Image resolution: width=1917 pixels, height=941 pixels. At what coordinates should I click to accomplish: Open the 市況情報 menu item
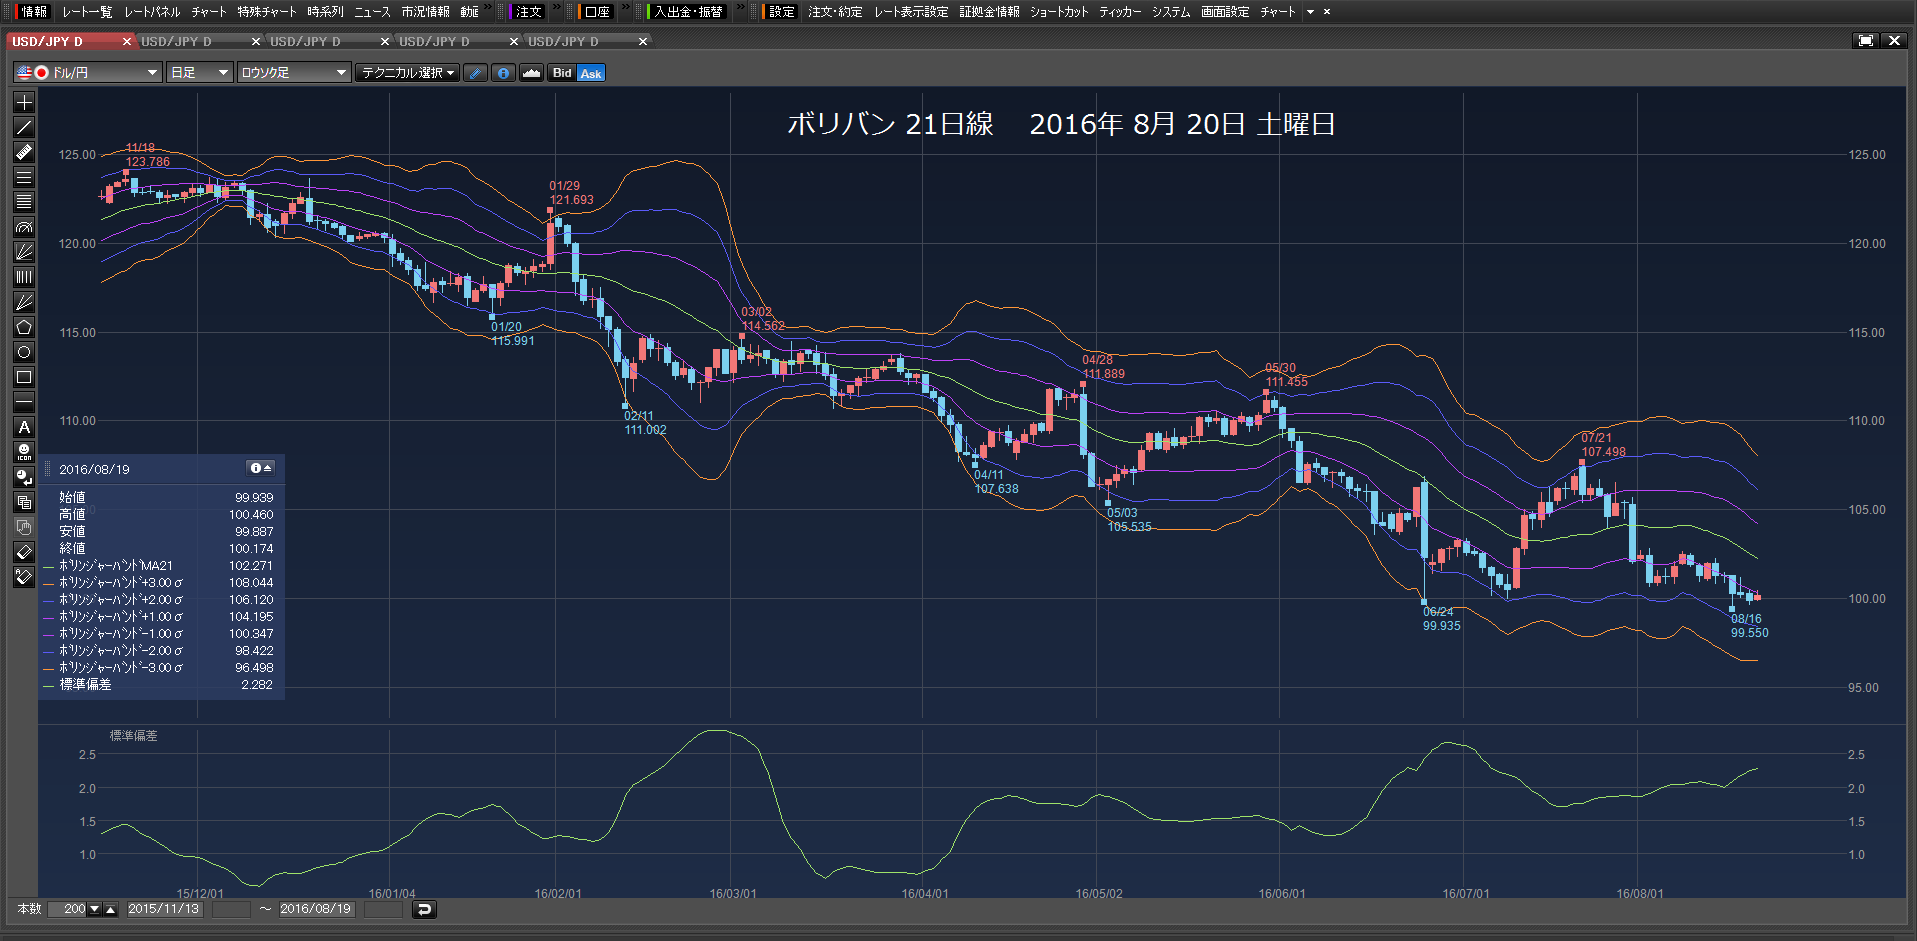pyautogui.click(x=425, y=12)
